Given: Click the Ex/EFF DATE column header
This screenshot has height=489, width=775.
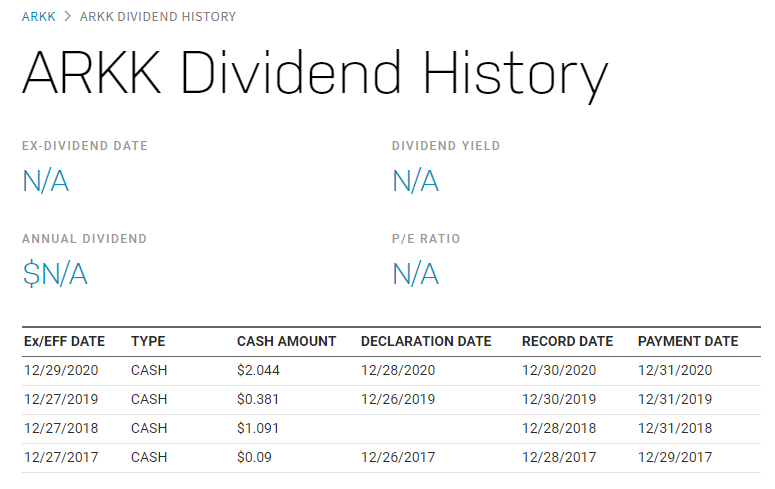Looking at the screenshot, I should [64, 342].
